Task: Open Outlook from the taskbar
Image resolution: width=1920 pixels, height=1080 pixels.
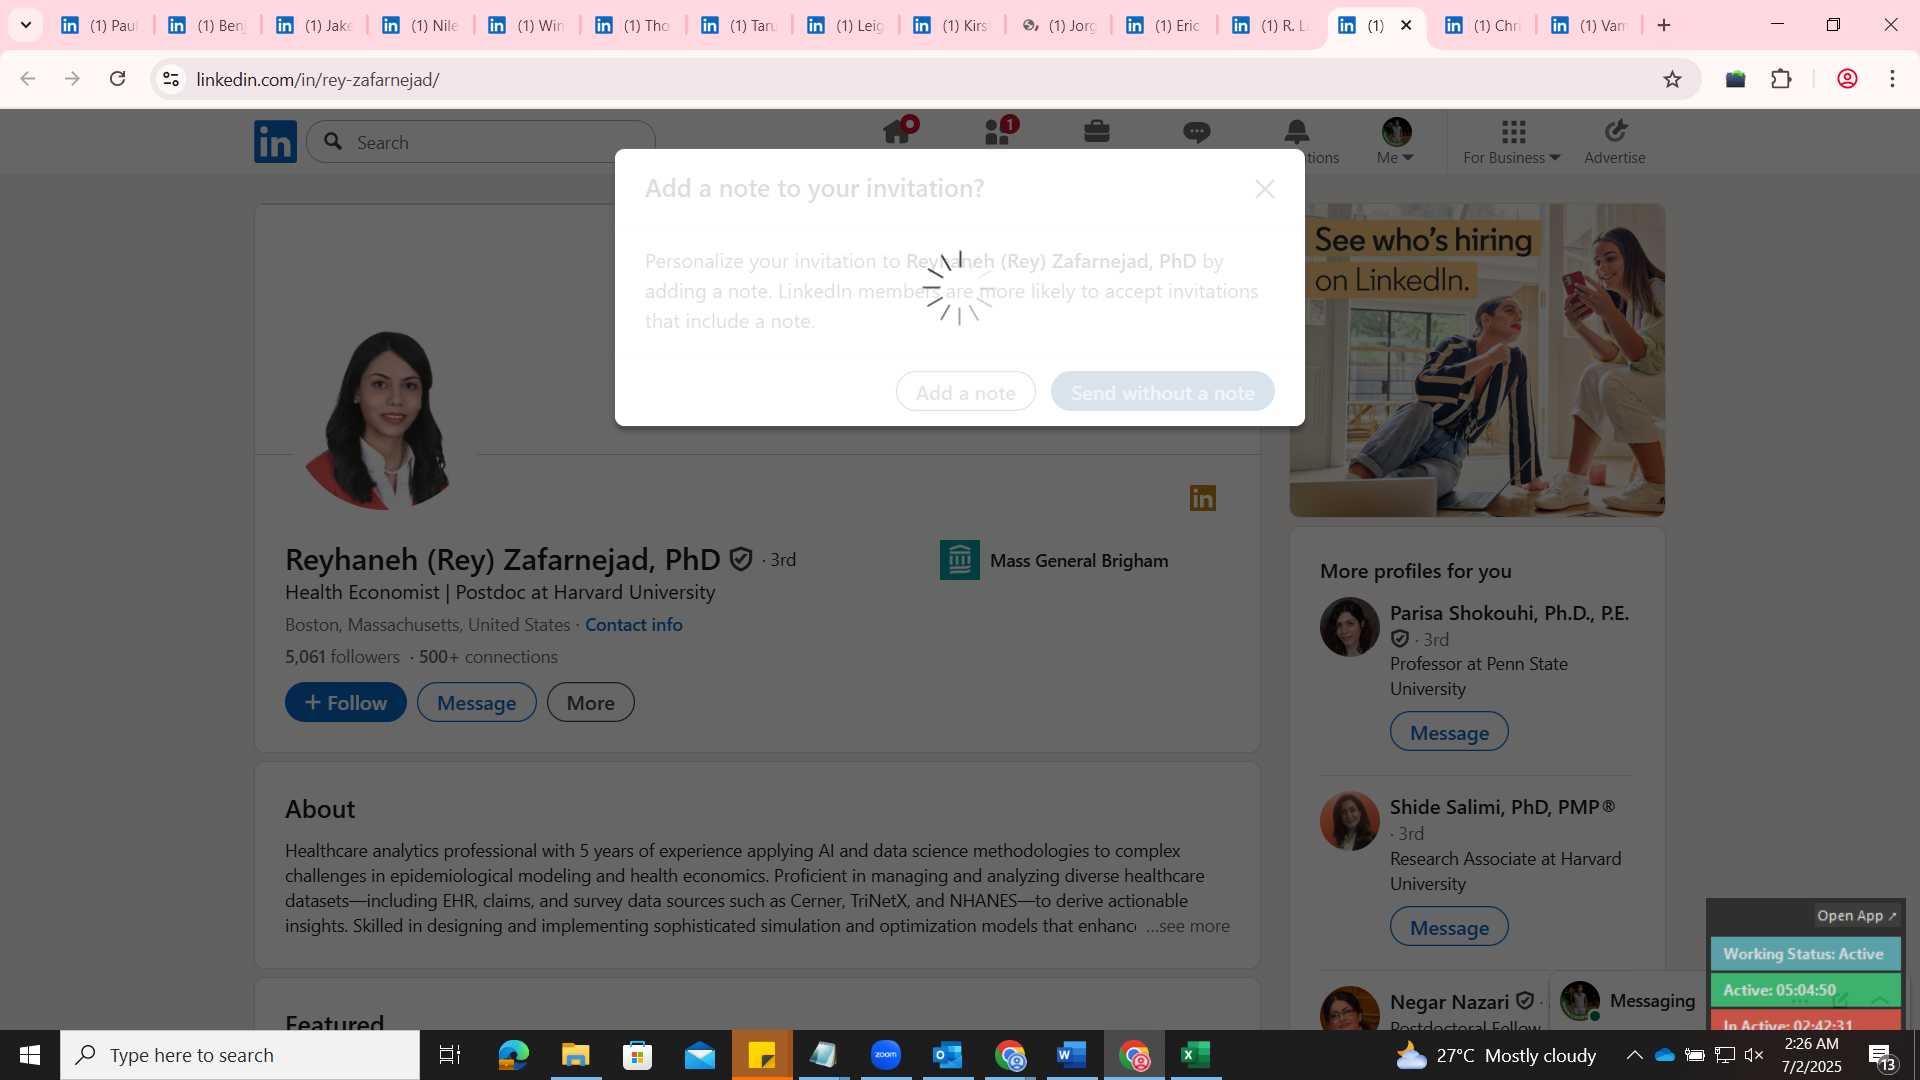Action: tap(948, 1055)
